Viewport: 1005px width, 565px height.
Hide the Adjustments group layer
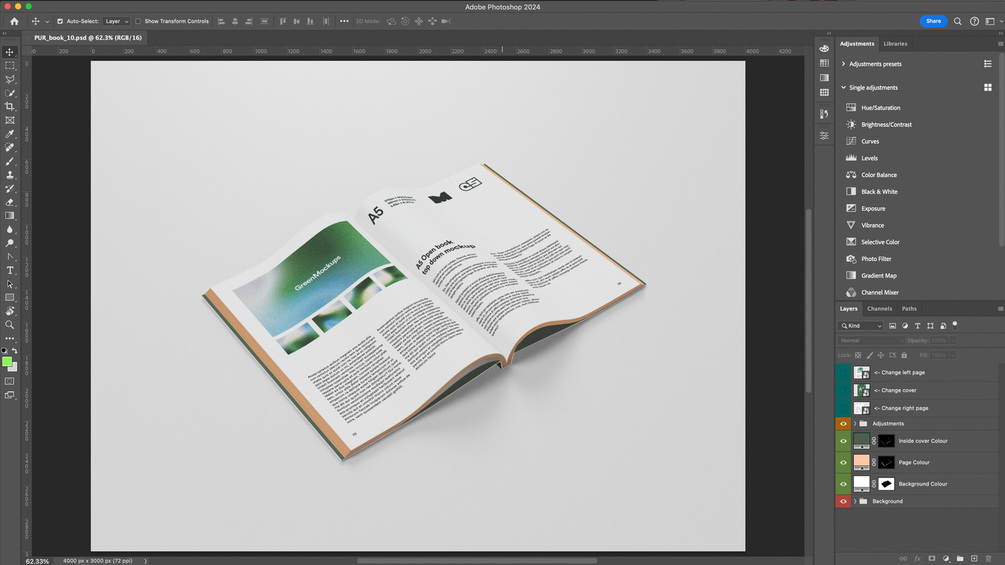point(843,423)
